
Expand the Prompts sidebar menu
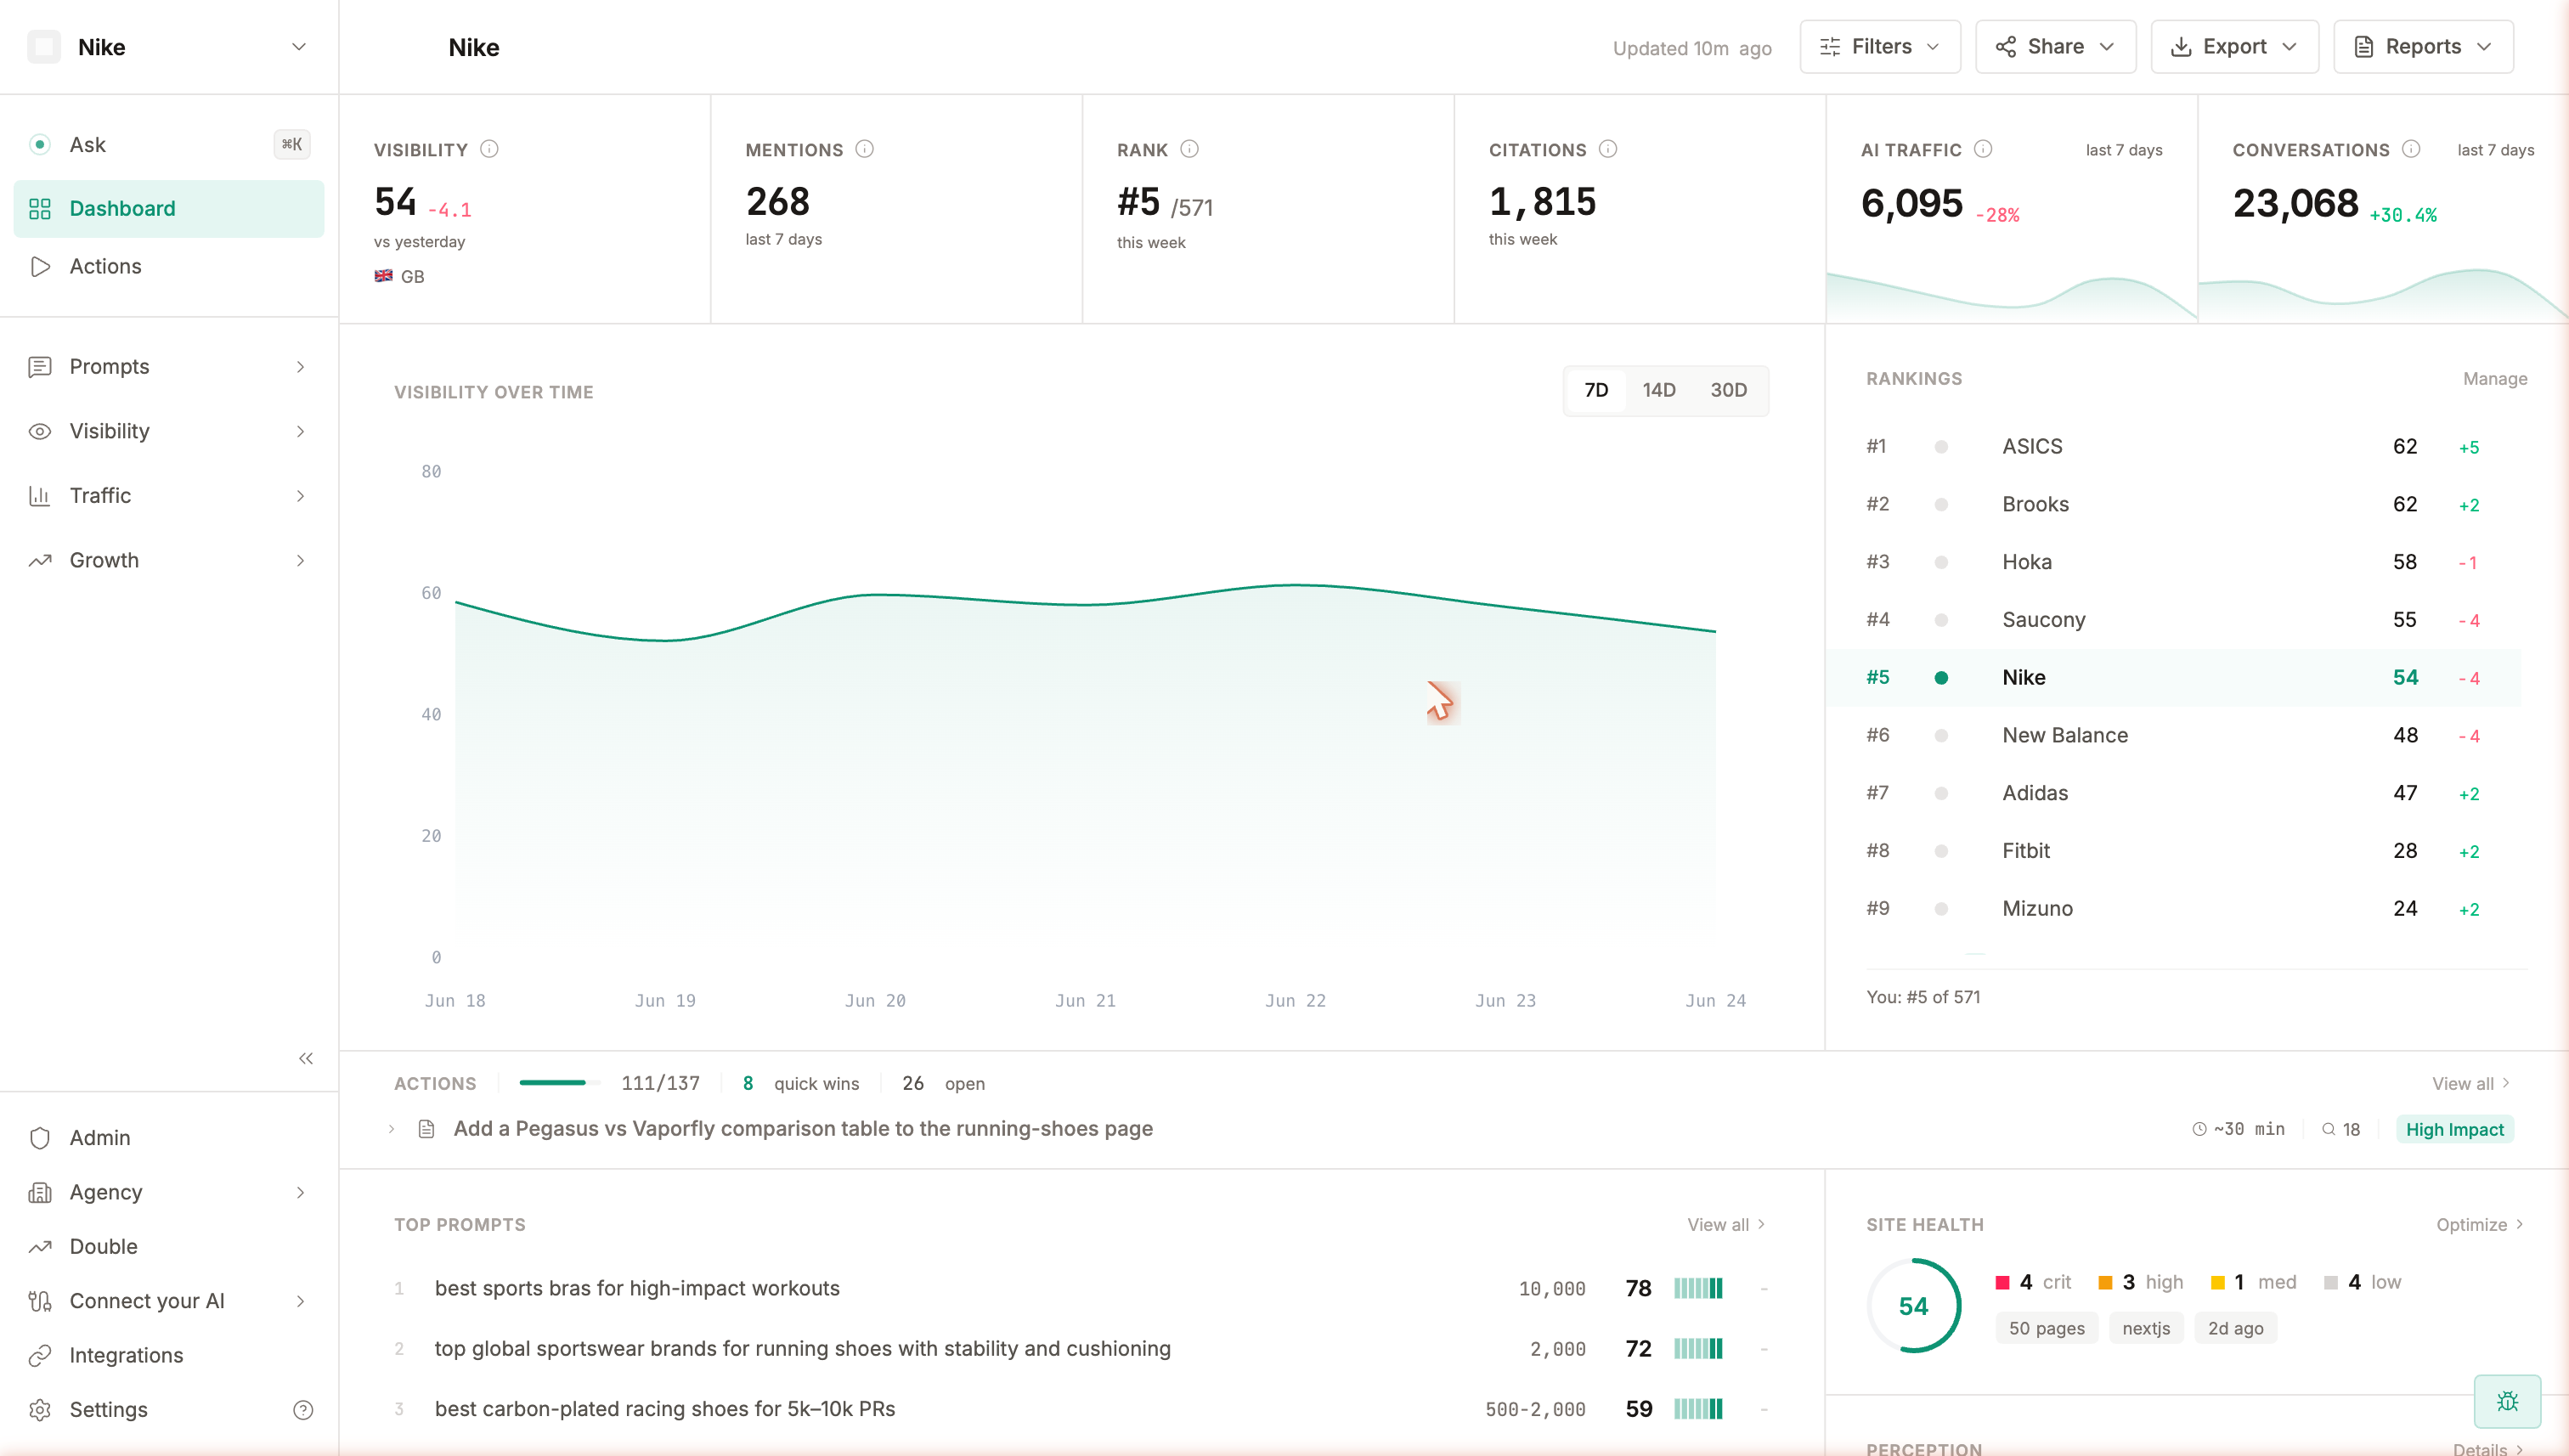click(x=169, y=367)
